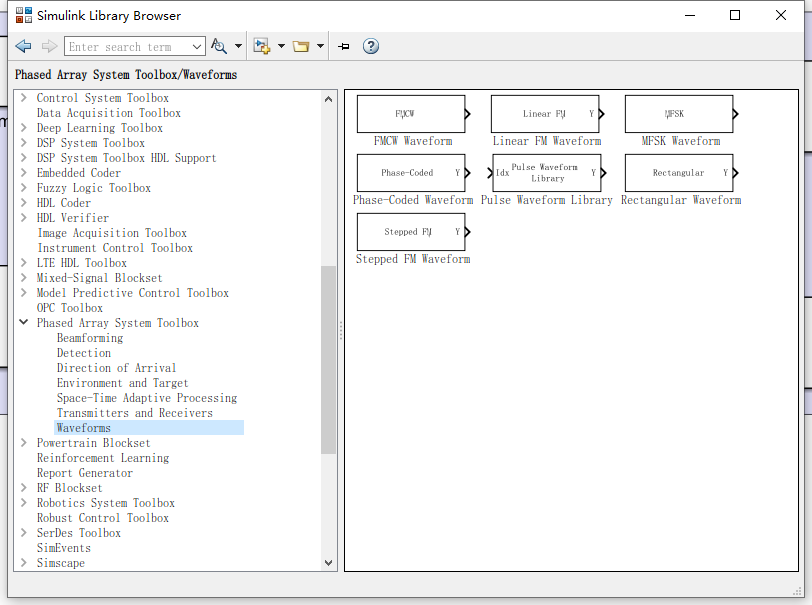Click the tree scrollbar down arrow
This screenshot has height=605, width=812.
click(x=328, y=563)
